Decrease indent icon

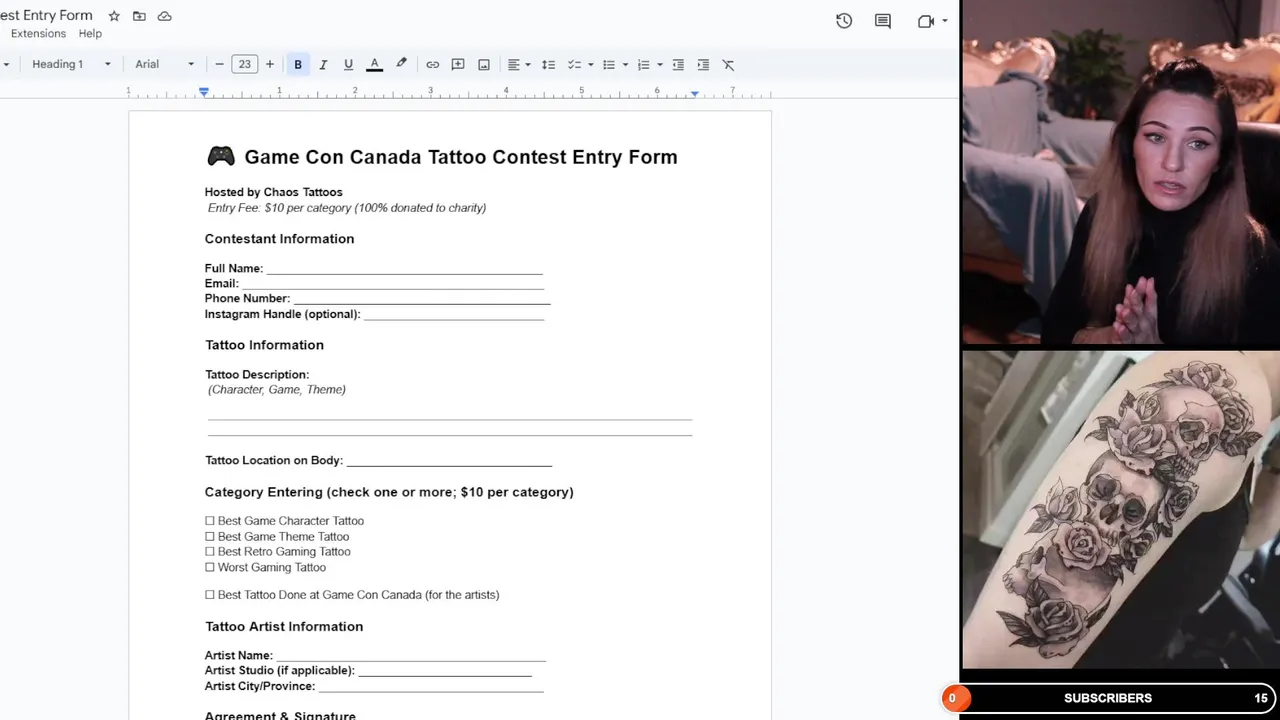678,64
